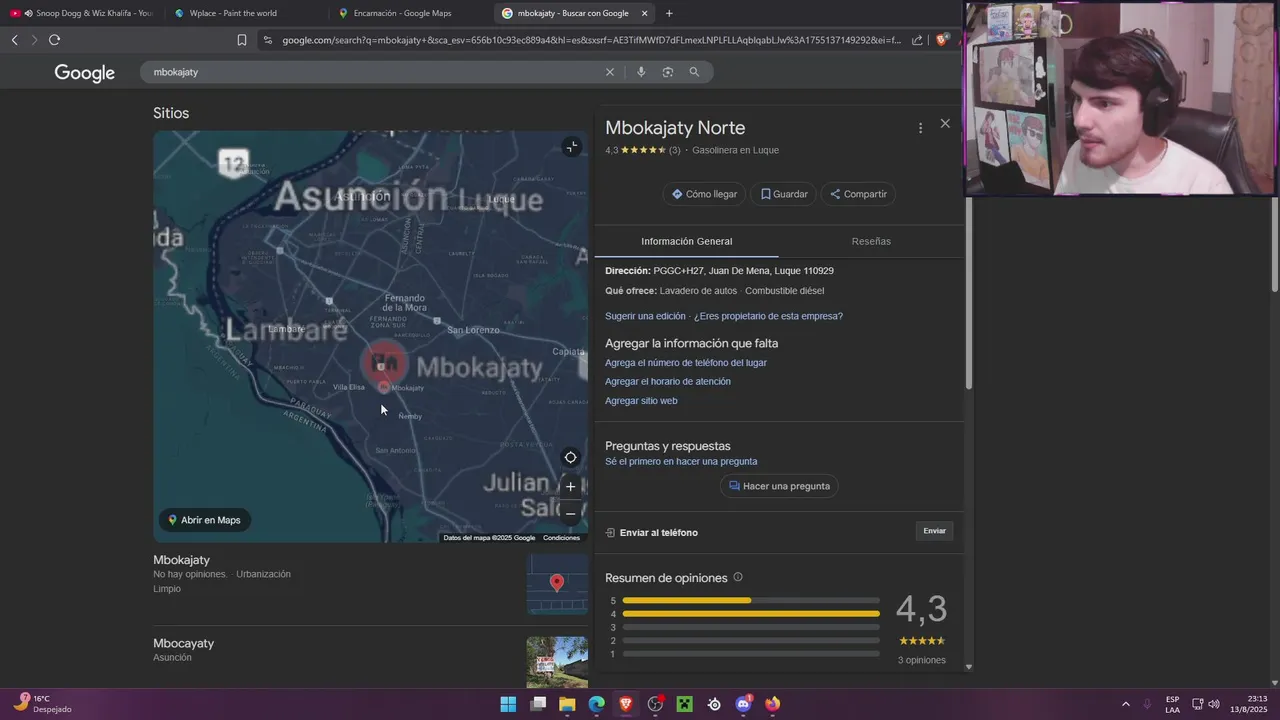Select the red Mbokajaty map pin
1280x720 pixels.
pos(384,364)
